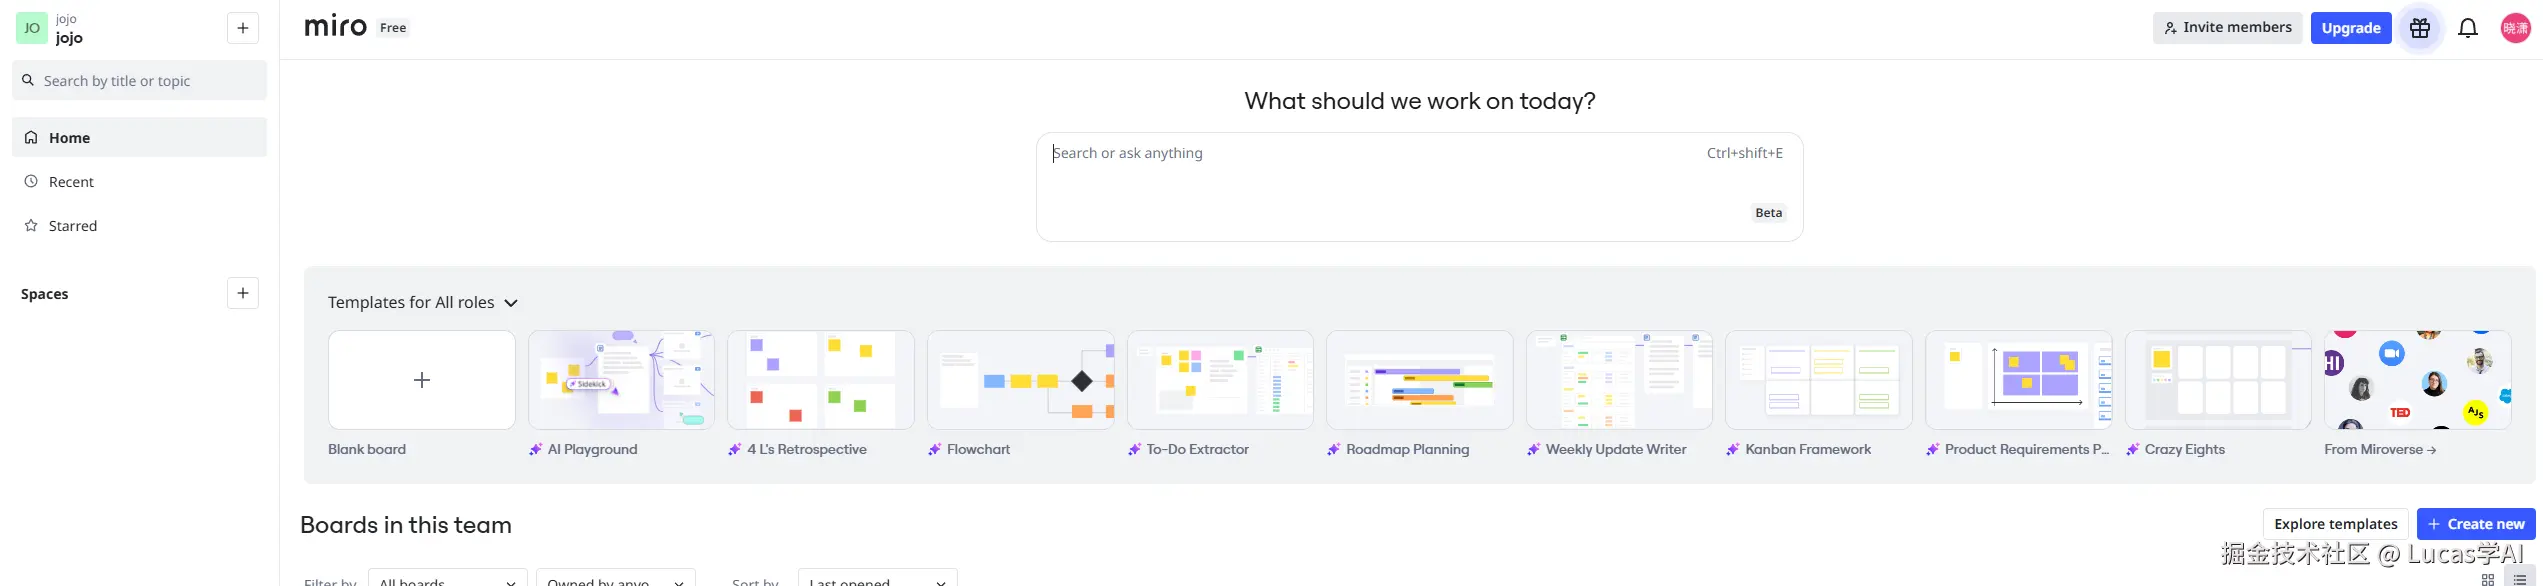Open notifications bell
2543x586 pixels.
pos(2468,28)
